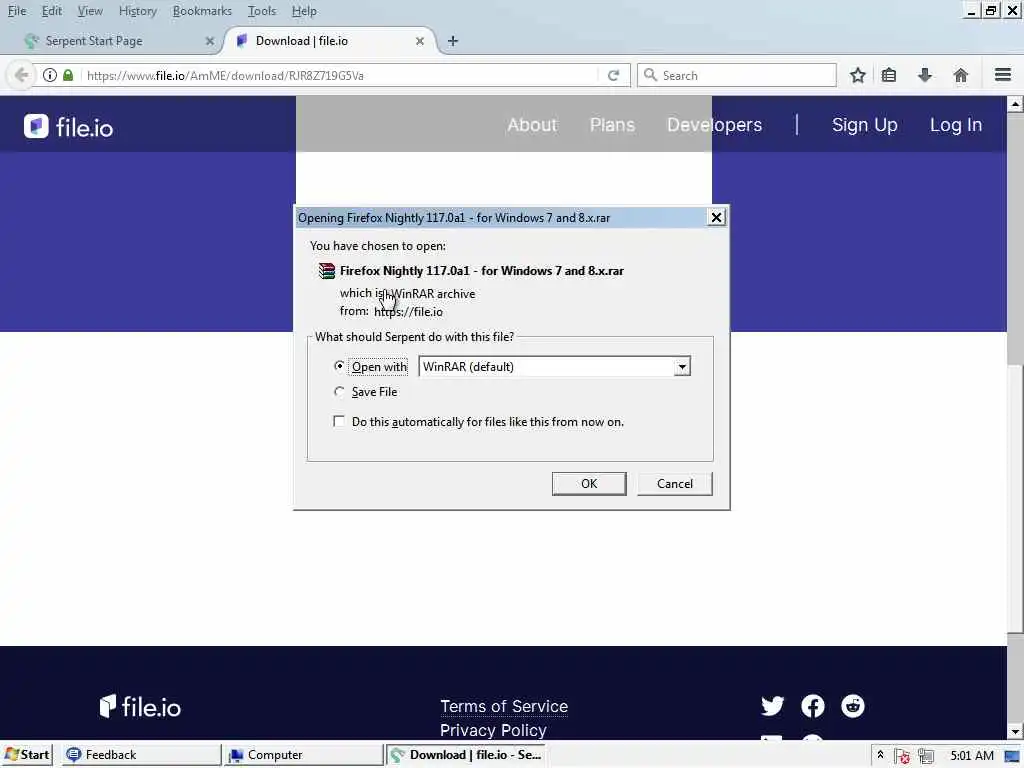Click the URL address field
This screenshot has height=768, width=1024.
pyautogui.click(x=340, y=75)
